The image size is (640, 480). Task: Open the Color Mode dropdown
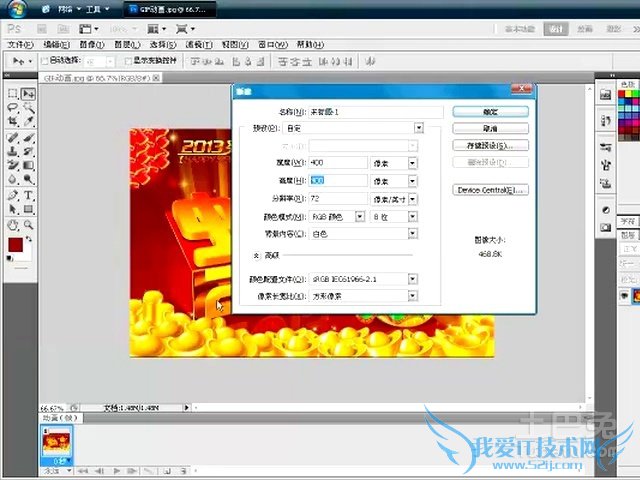pyautogui.click(x=360, y=217)
